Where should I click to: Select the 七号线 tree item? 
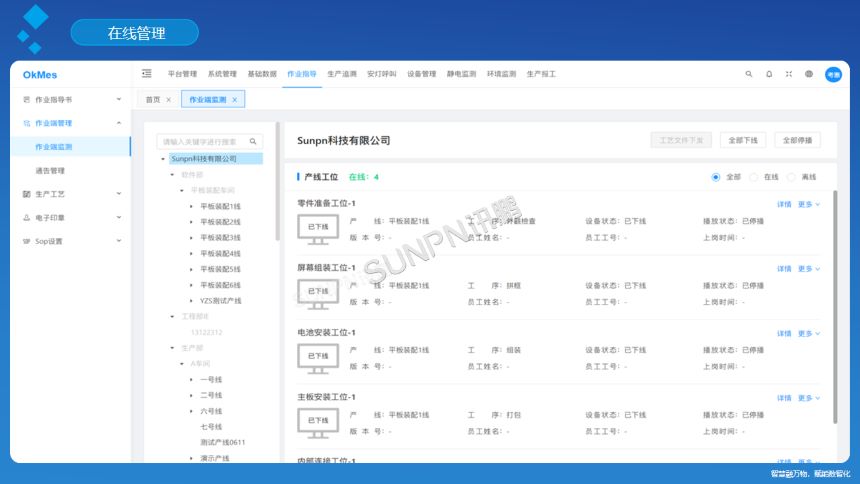[x=211, y=427]
